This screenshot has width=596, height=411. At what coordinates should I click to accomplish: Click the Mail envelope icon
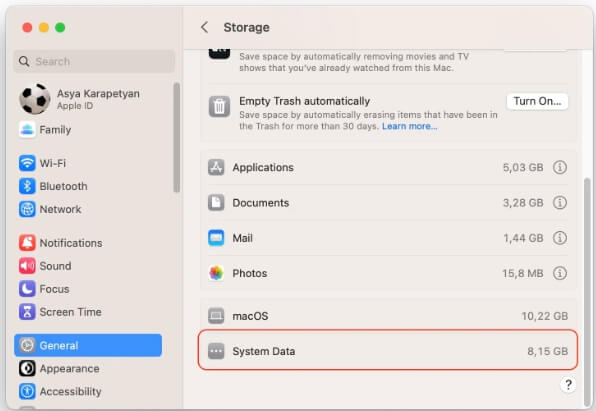click(216, 238)
